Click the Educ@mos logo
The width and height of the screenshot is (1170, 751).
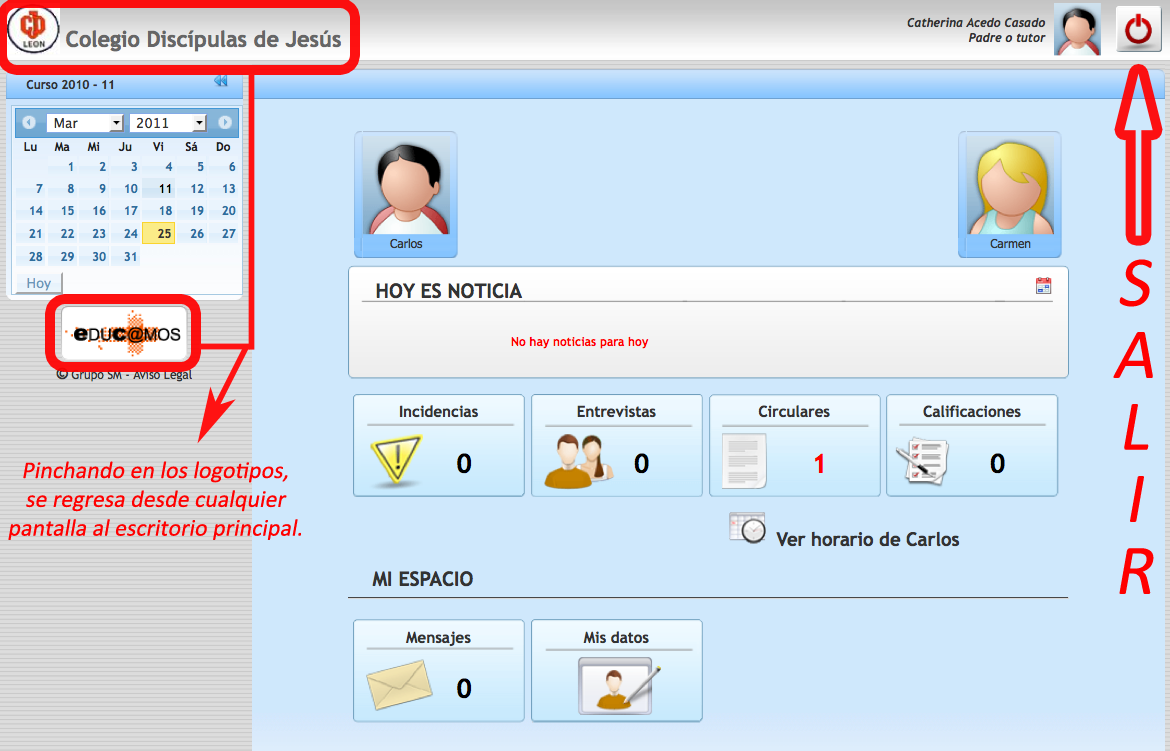[125, 334]
